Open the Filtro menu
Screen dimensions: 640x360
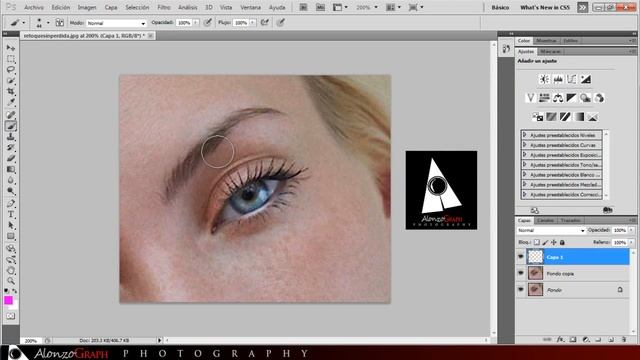[x=164, y=7]
